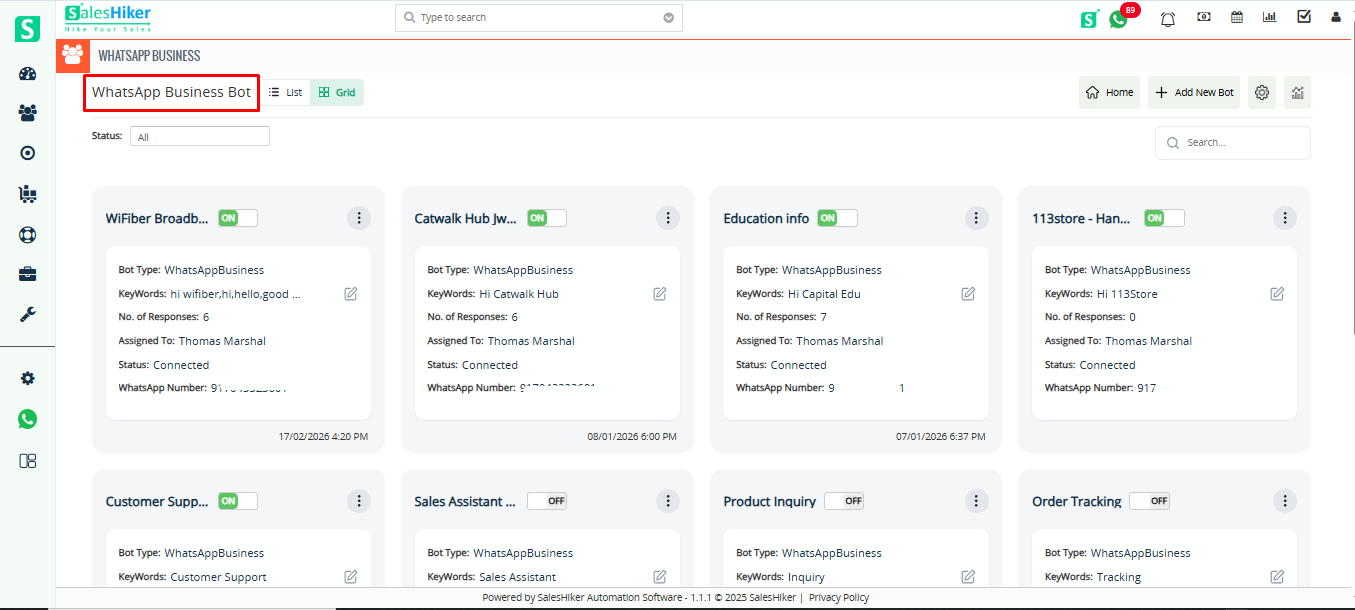Open the calendar icon in the top bar

pyautogui.click(x=1237, y=17)
